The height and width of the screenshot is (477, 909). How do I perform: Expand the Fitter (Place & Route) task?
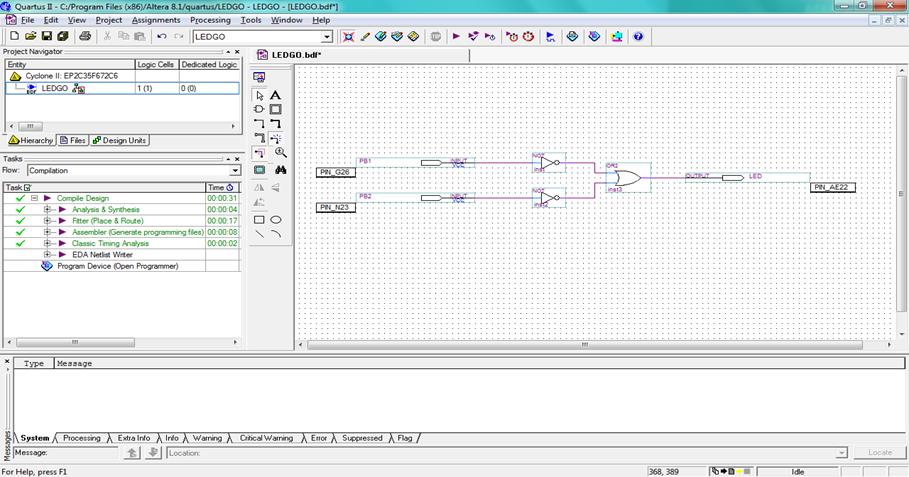coord(48,221)
